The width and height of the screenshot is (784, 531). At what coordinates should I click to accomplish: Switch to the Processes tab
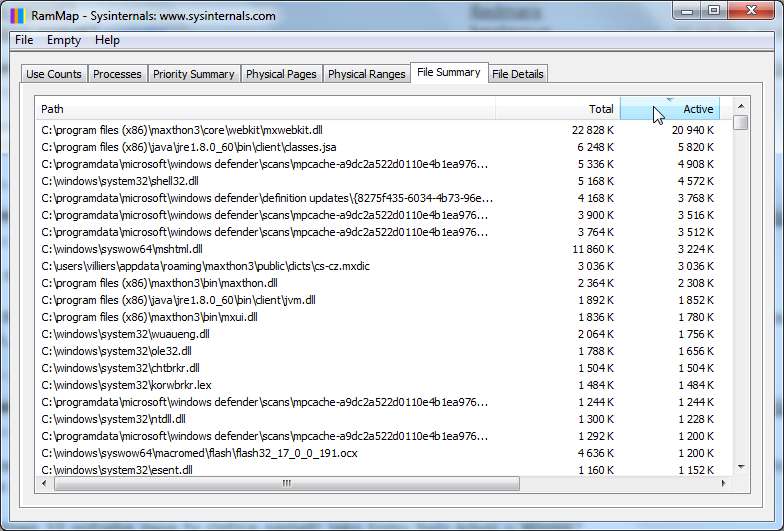[117, 74]
